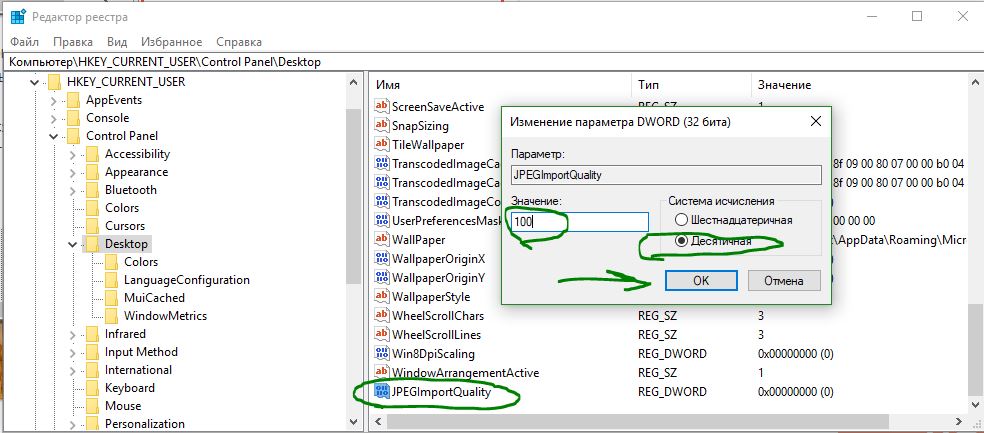Viewport: 984px width, 433px height.
Task: Collapse the HKEY_CURRENT_USER tree node
Action: click(34, 82)
